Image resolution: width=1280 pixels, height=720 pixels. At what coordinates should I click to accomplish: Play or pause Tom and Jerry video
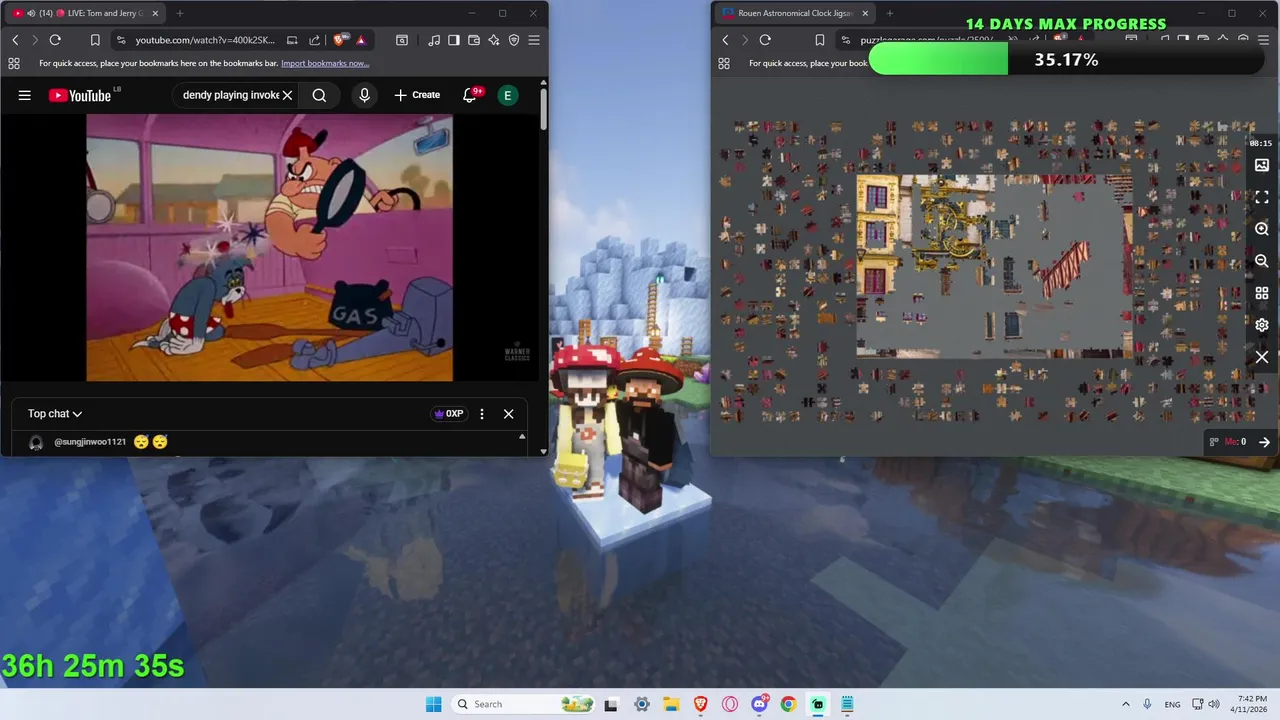tap(269, 247)
